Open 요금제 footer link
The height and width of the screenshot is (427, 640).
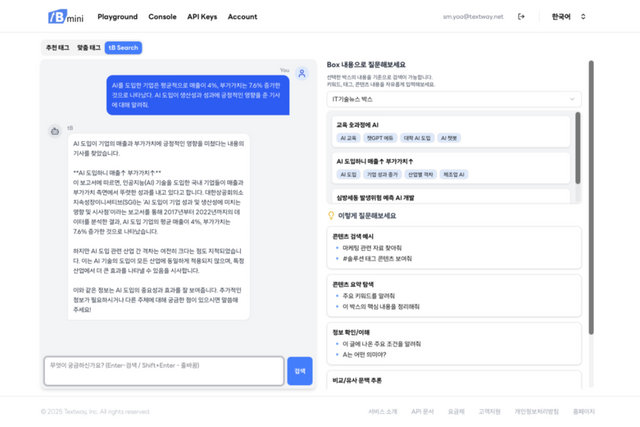tap(456, 411)
